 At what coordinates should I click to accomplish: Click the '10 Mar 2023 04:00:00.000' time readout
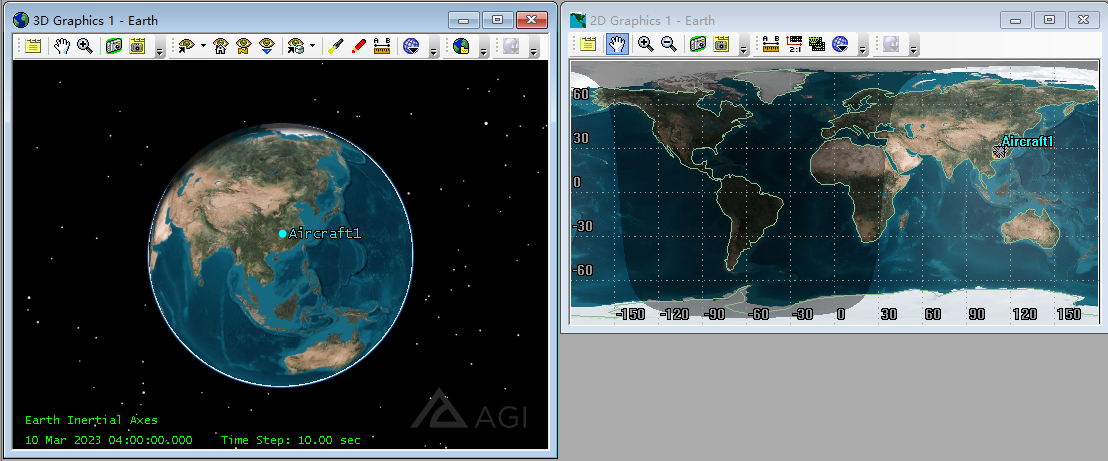(109, 440)
